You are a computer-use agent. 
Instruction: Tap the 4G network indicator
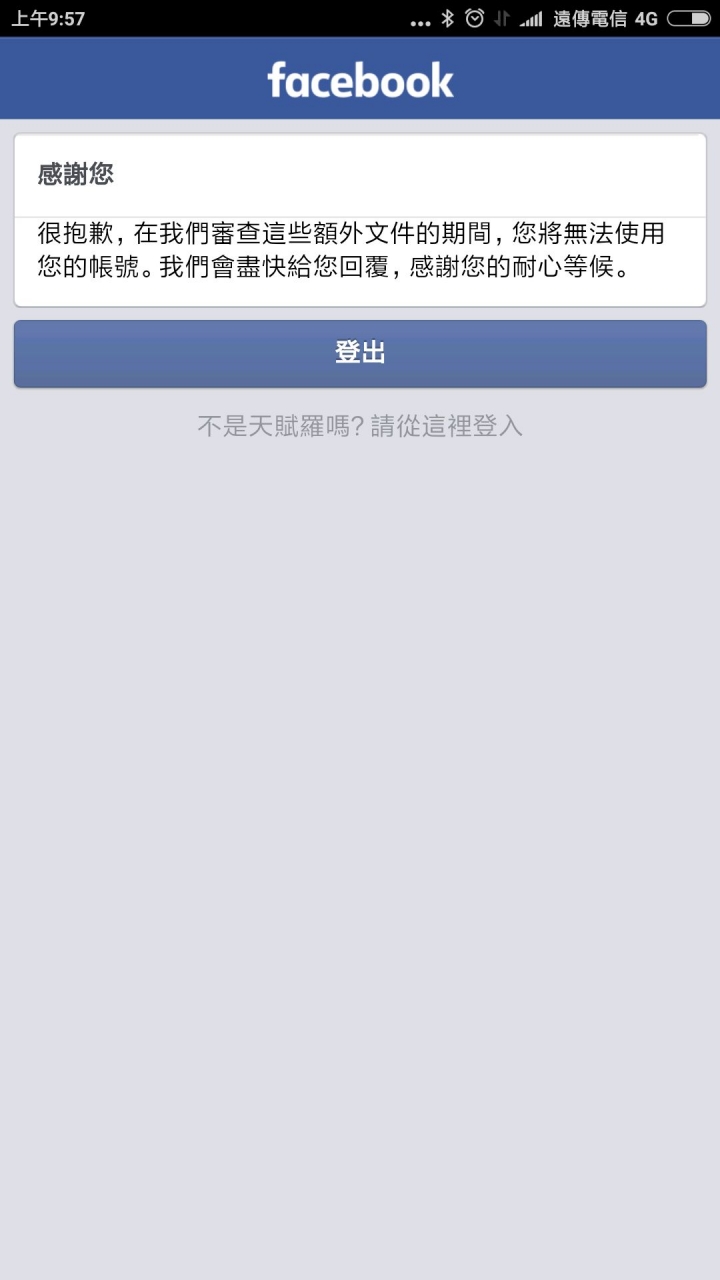[x=646, y=19]
